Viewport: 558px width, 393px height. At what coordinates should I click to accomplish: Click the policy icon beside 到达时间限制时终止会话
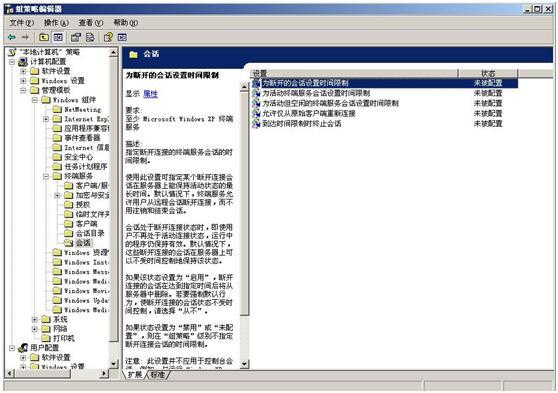tap(256, 124)
